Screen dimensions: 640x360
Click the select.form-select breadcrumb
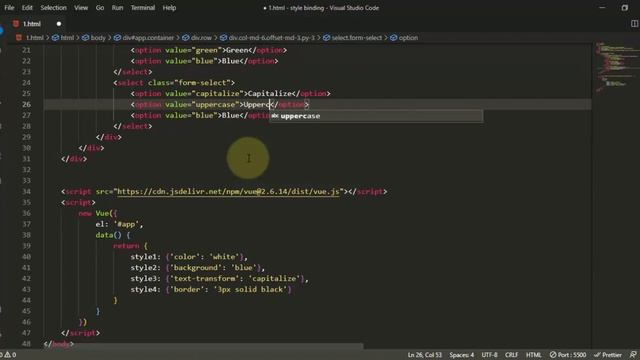353,38
